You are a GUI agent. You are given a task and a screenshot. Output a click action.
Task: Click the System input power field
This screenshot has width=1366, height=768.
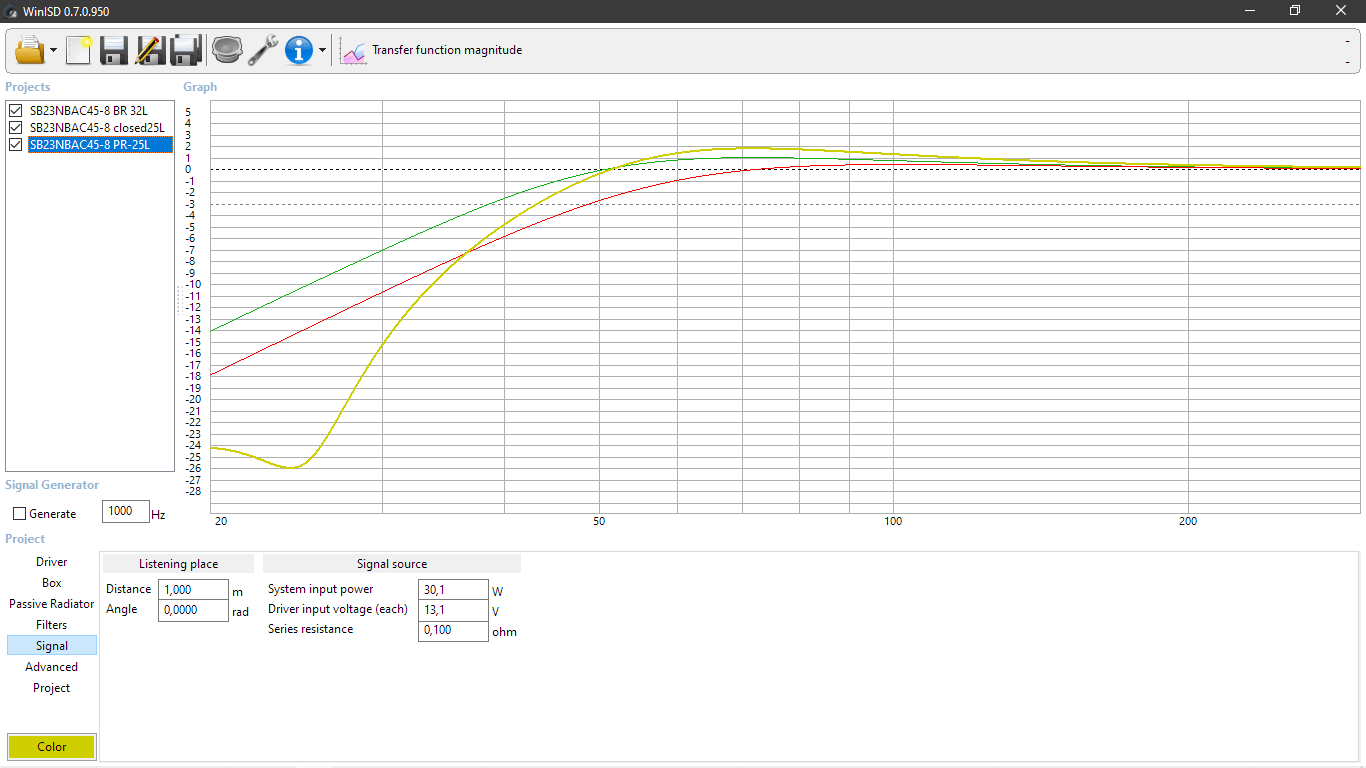point(453,590)
